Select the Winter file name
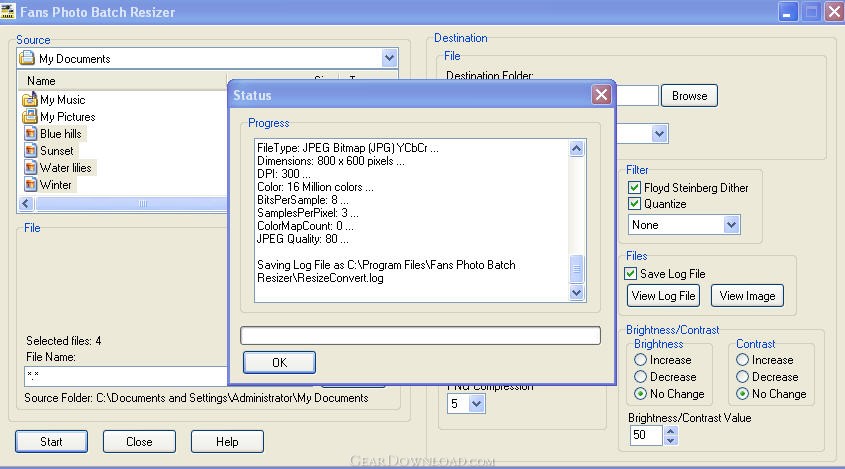The height and width of the screenshot is (469, 845). pyautogui.click(x=56, y=185)
